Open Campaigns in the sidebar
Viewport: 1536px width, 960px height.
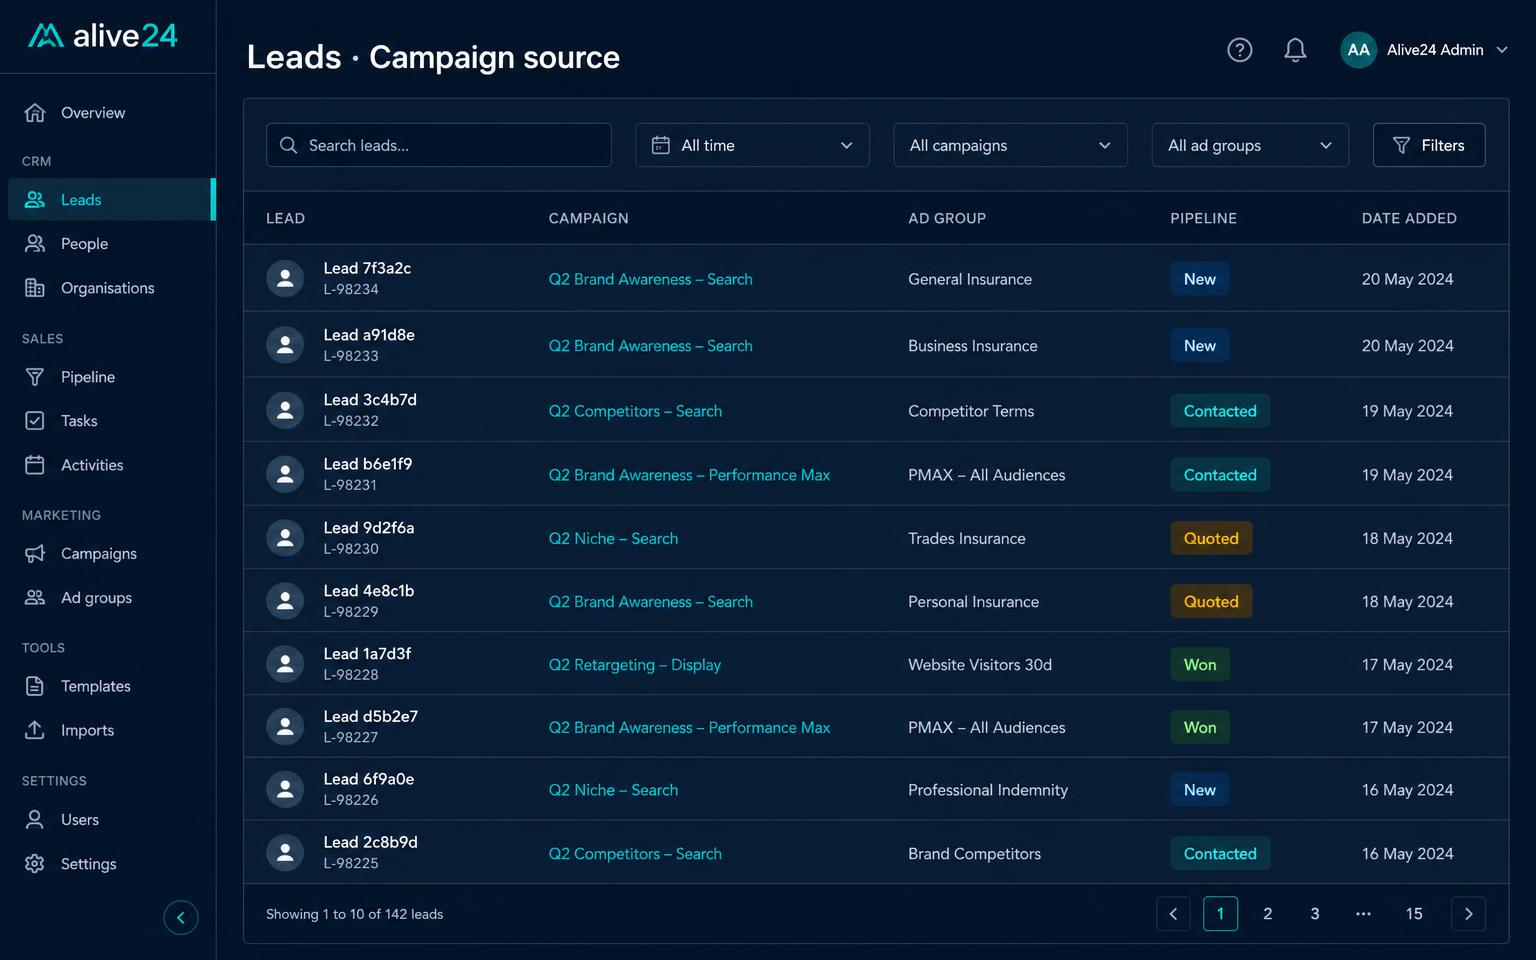(x=108, y=554)
